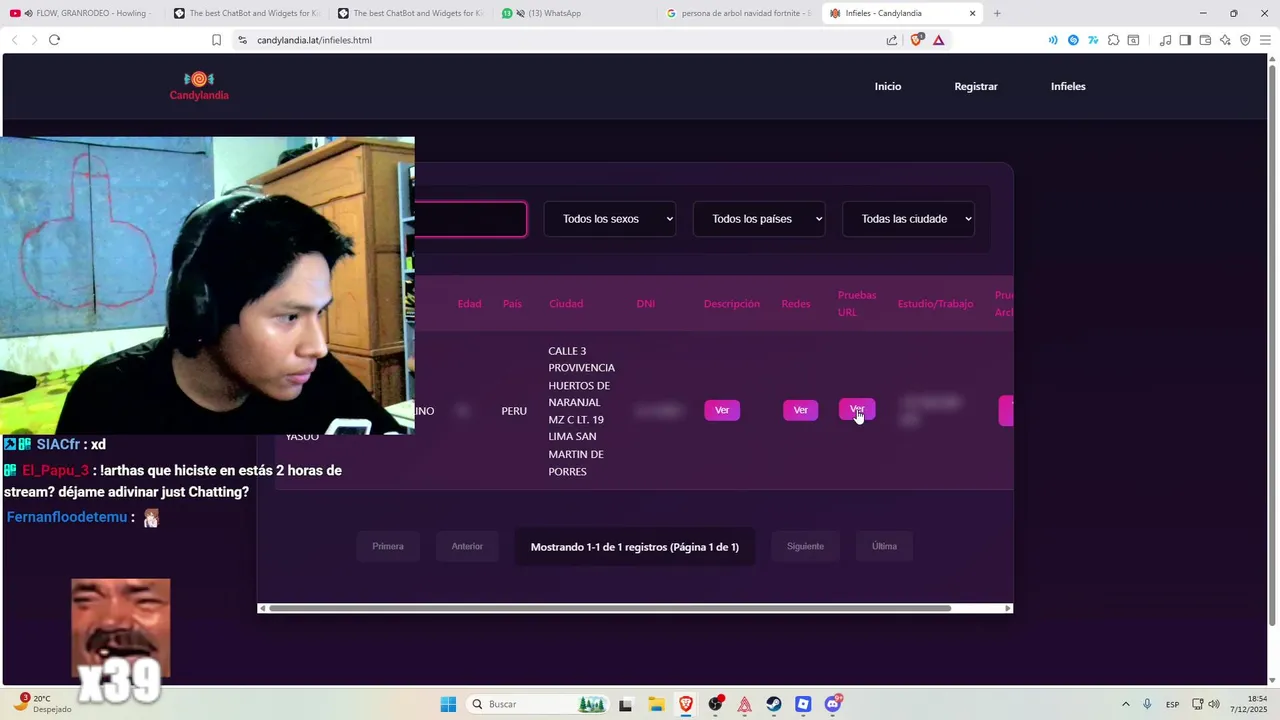Expand the 'Todos los sexos' dropdown

click(x=610, y=219)
